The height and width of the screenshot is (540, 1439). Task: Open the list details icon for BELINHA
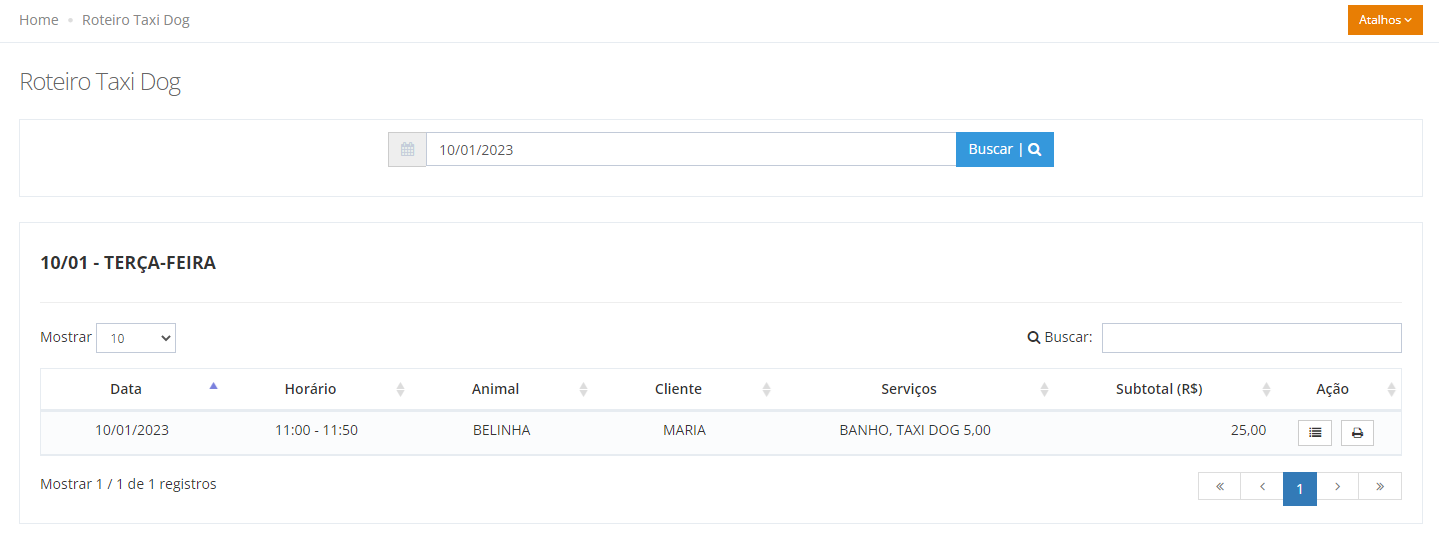point(1315,433)
